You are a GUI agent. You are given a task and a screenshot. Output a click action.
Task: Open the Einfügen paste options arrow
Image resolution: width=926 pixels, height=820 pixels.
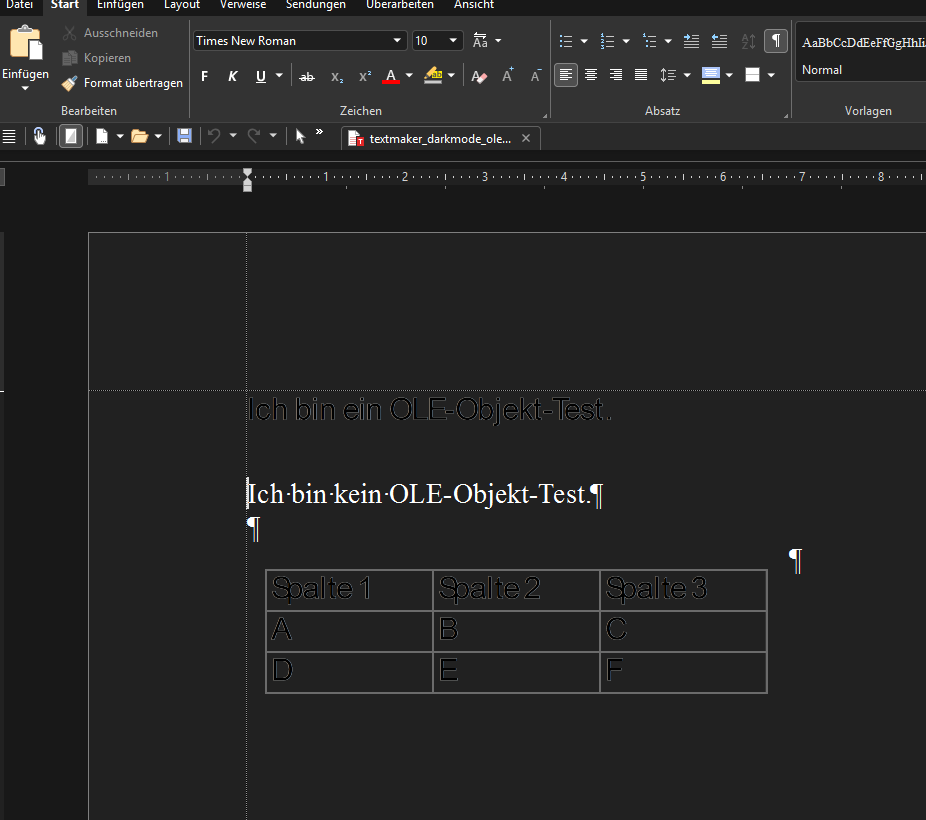coord(25,89)
